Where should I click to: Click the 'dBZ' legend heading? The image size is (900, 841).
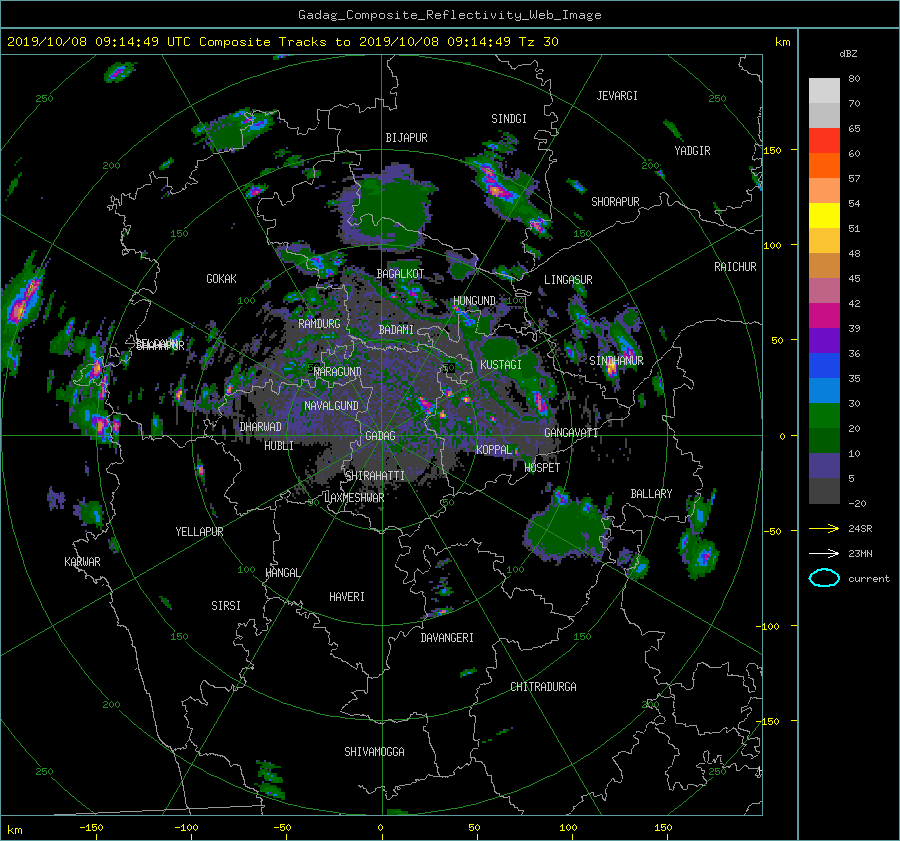coord(848,53)
